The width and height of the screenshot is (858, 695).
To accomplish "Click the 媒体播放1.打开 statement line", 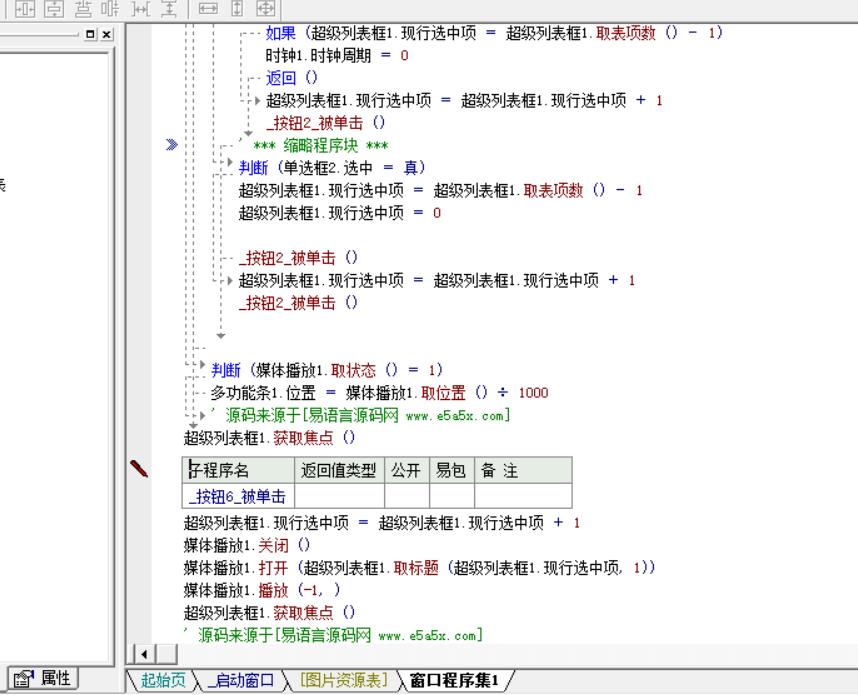I will [419, 567].
